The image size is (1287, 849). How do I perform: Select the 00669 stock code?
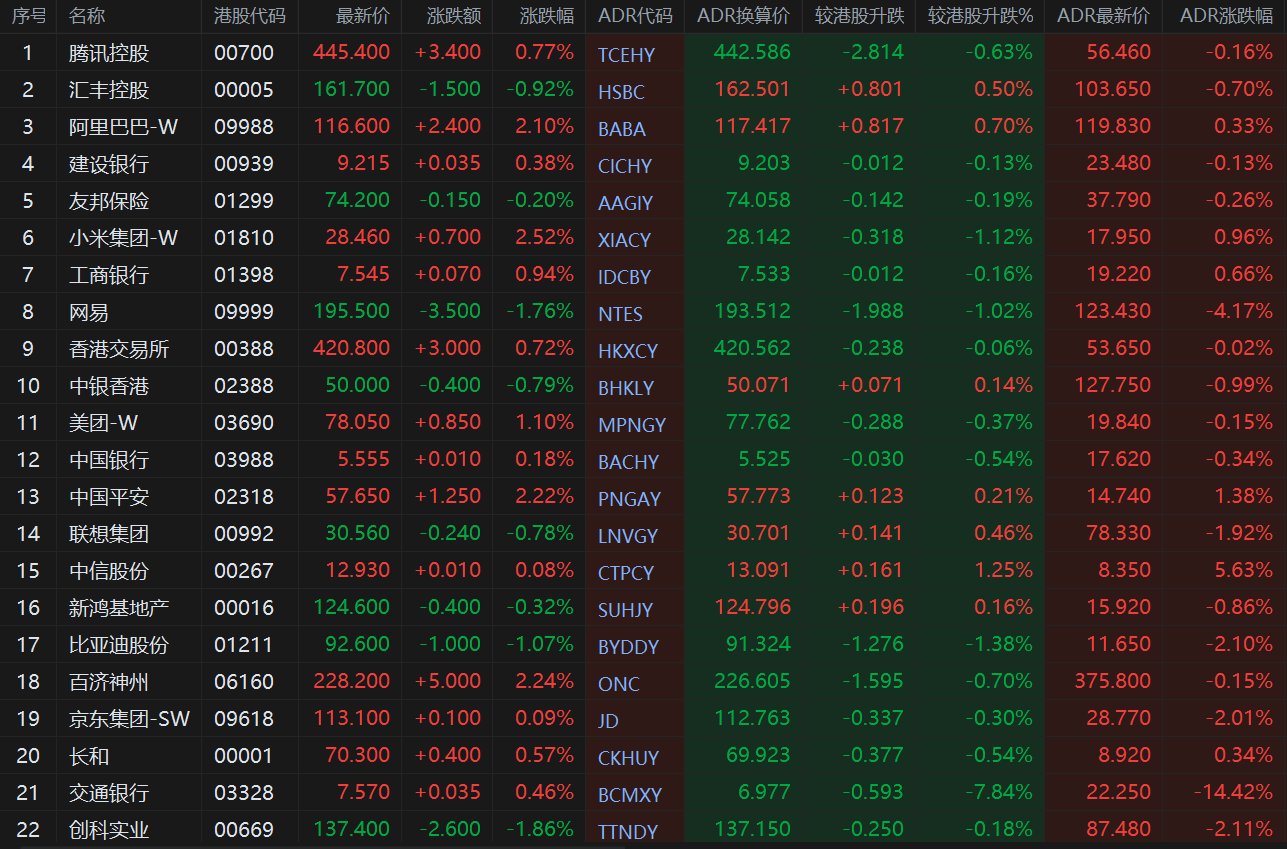coord(243,830)
